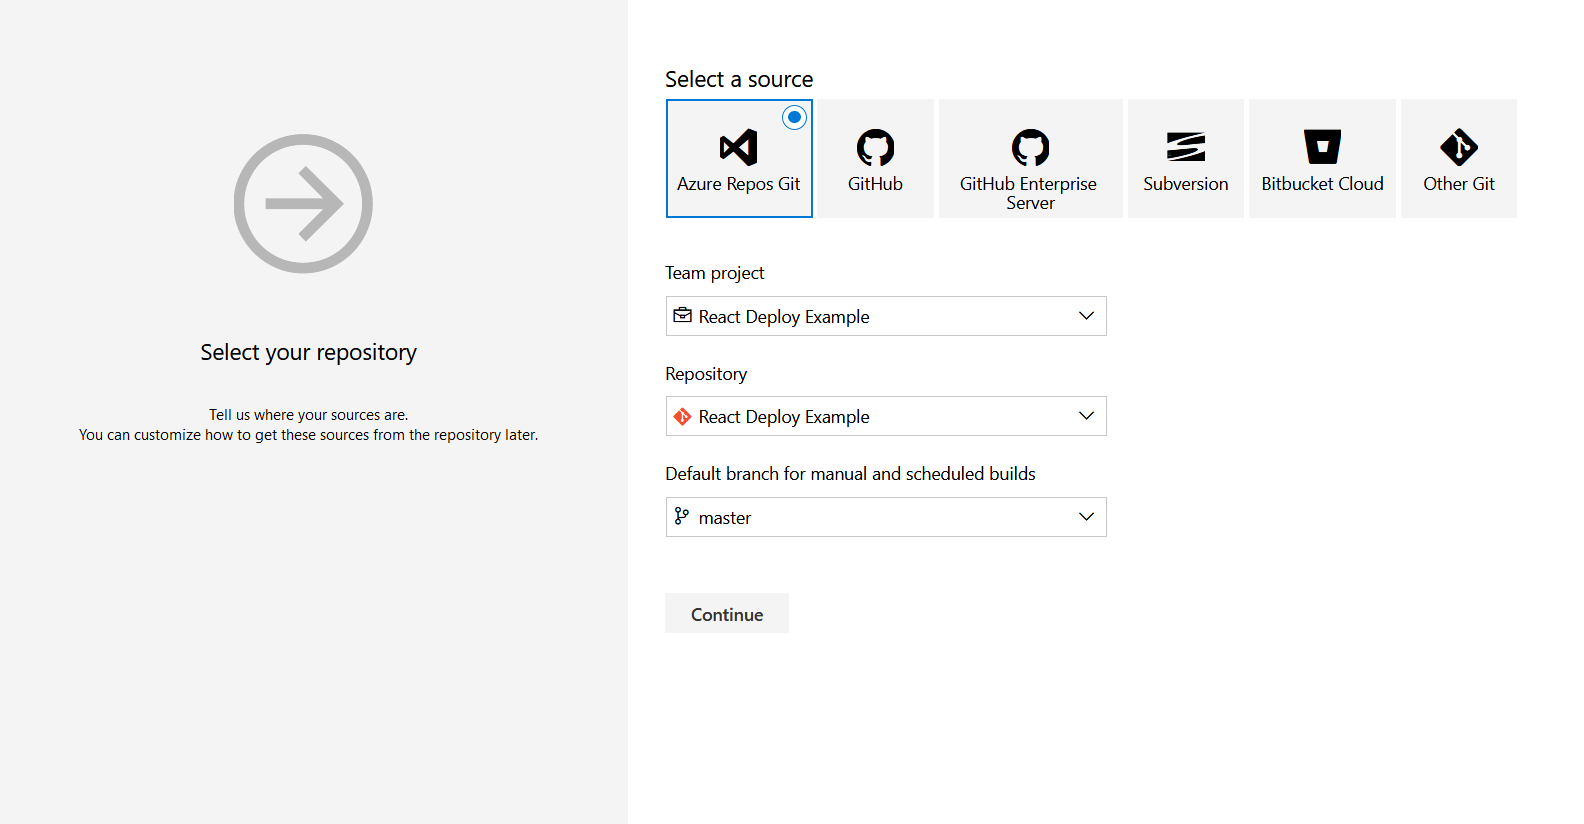Pick the Subversion source icon

[1186, 147]
